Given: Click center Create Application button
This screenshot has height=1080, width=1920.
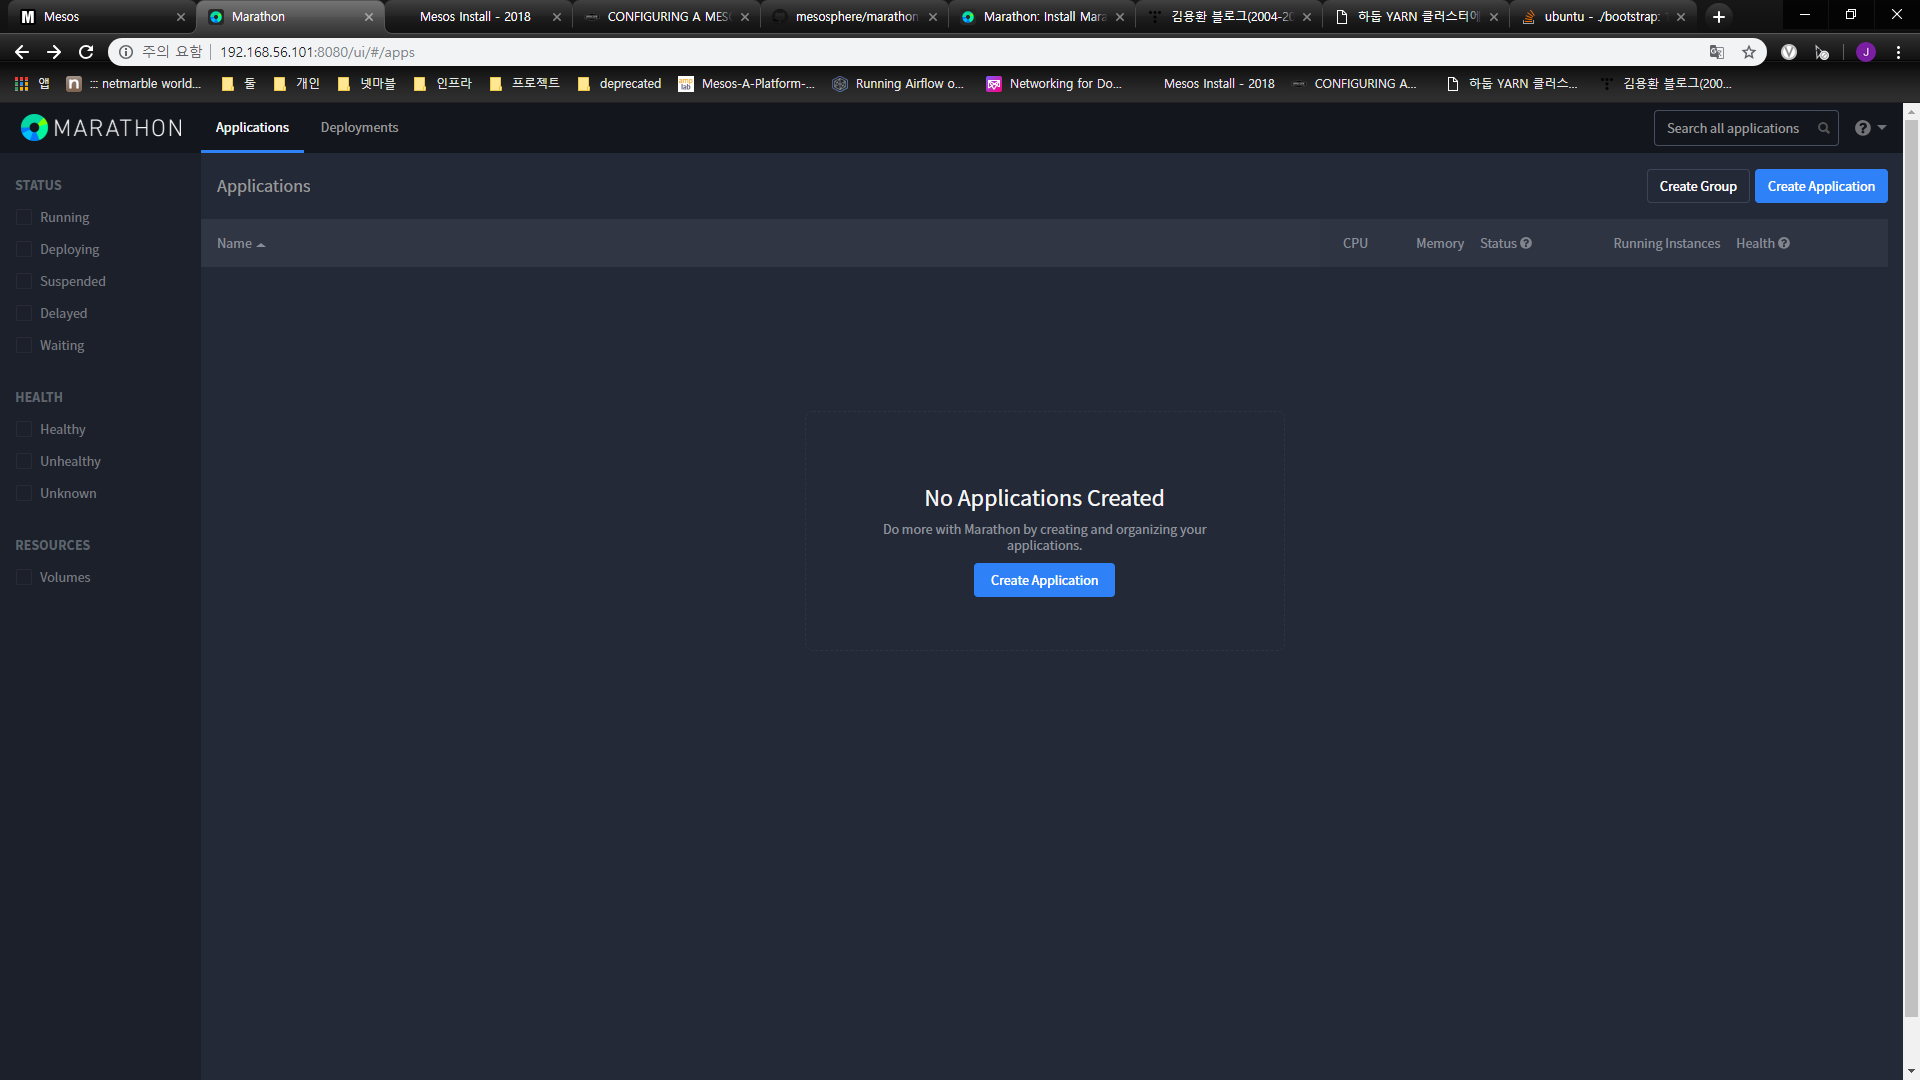Looking at the screenshot, I should coord(1044,580).
